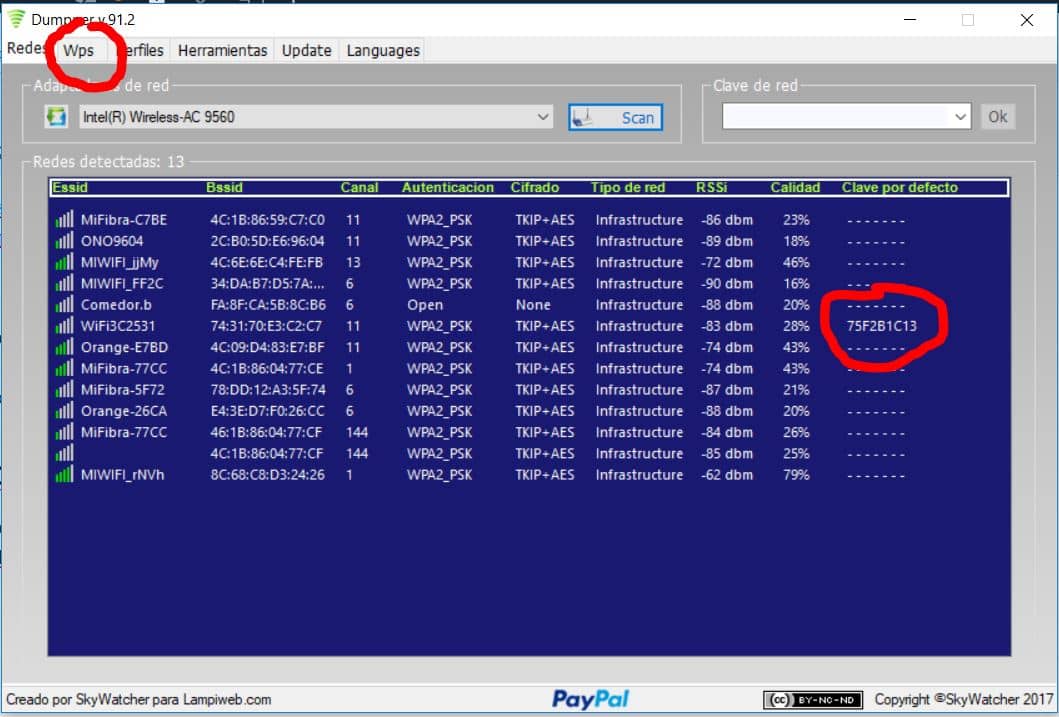Click Bssid 8C:68:C8:D3:24:26
Viewport: 1059px width, 717px height.
pyautogui.click(x=267, y=475)
